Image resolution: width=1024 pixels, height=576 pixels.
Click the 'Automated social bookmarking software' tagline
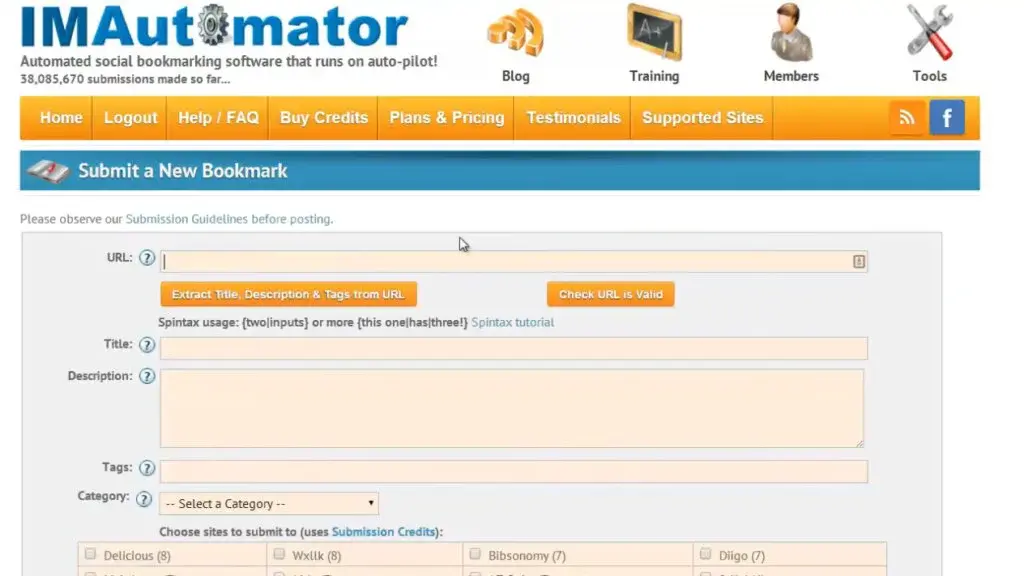[x=229, y=61]
